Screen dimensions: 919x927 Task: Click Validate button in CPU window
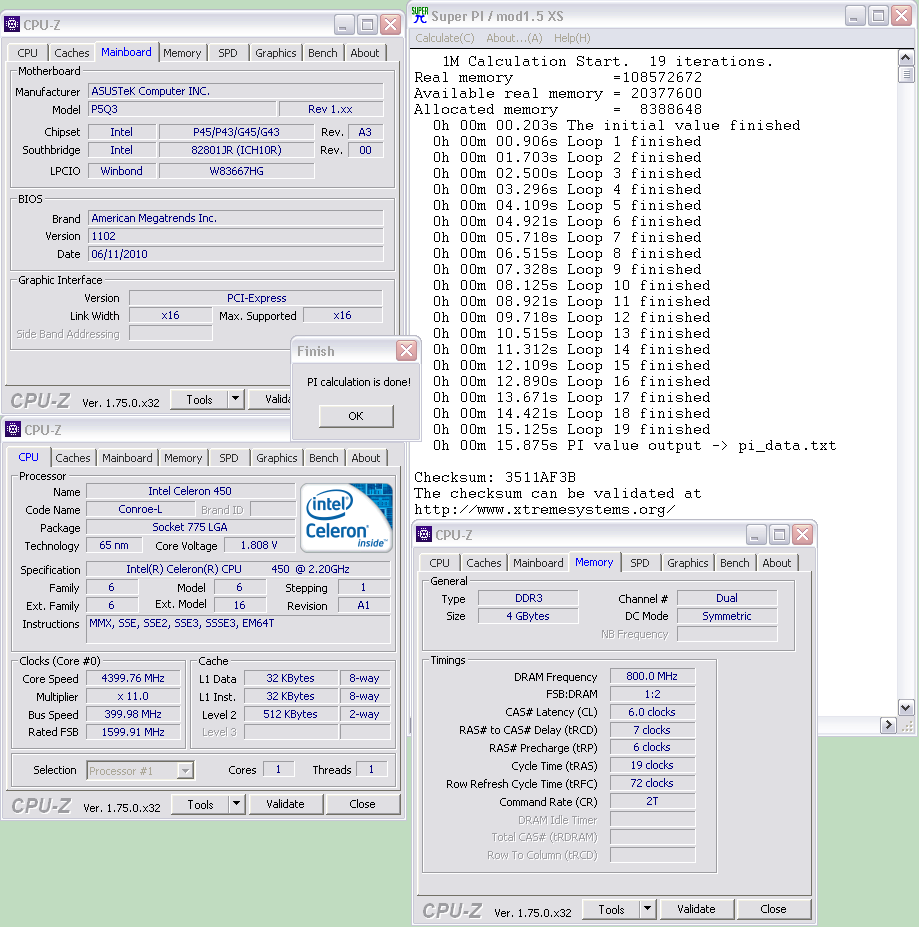286,804
